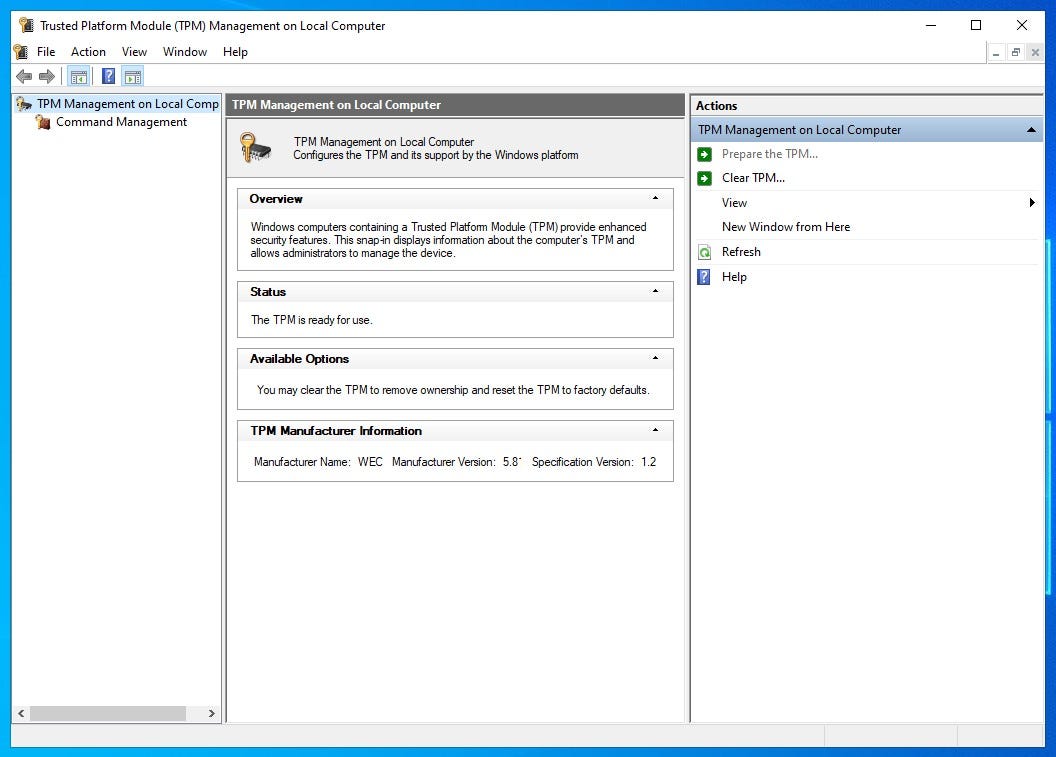
Task: Select Clear TPM... action
Action: [x=753, y=178]
